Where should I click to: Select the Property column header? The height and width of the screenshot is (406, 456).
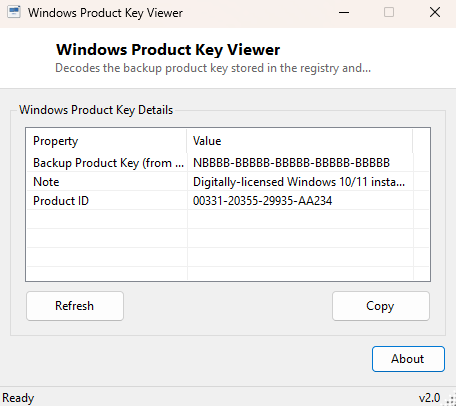[107, 141]
